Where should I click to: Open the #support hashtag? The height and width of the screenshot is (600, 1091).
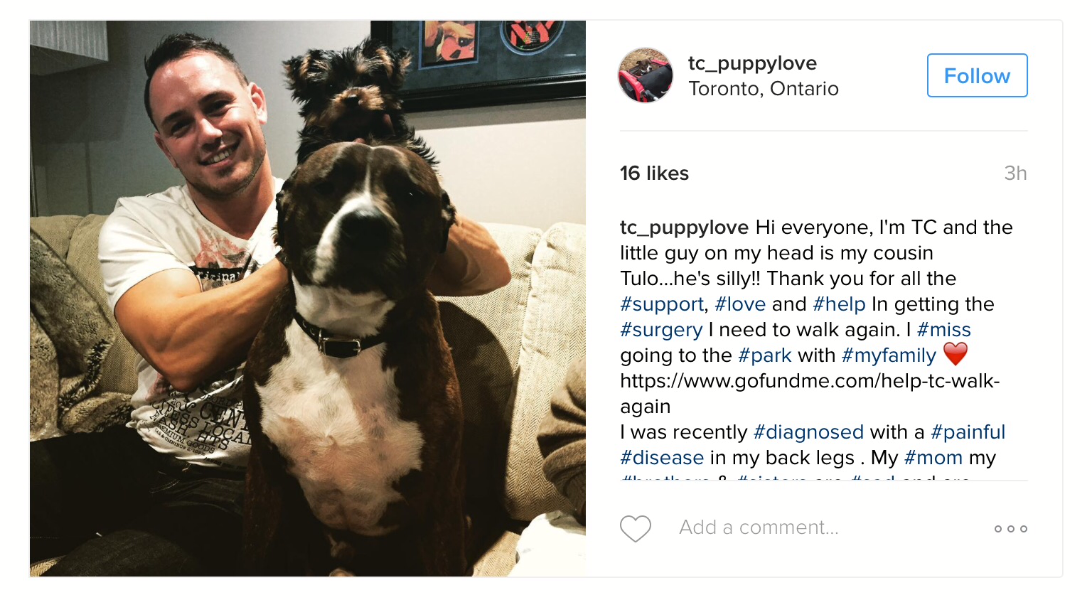(662, 304)
